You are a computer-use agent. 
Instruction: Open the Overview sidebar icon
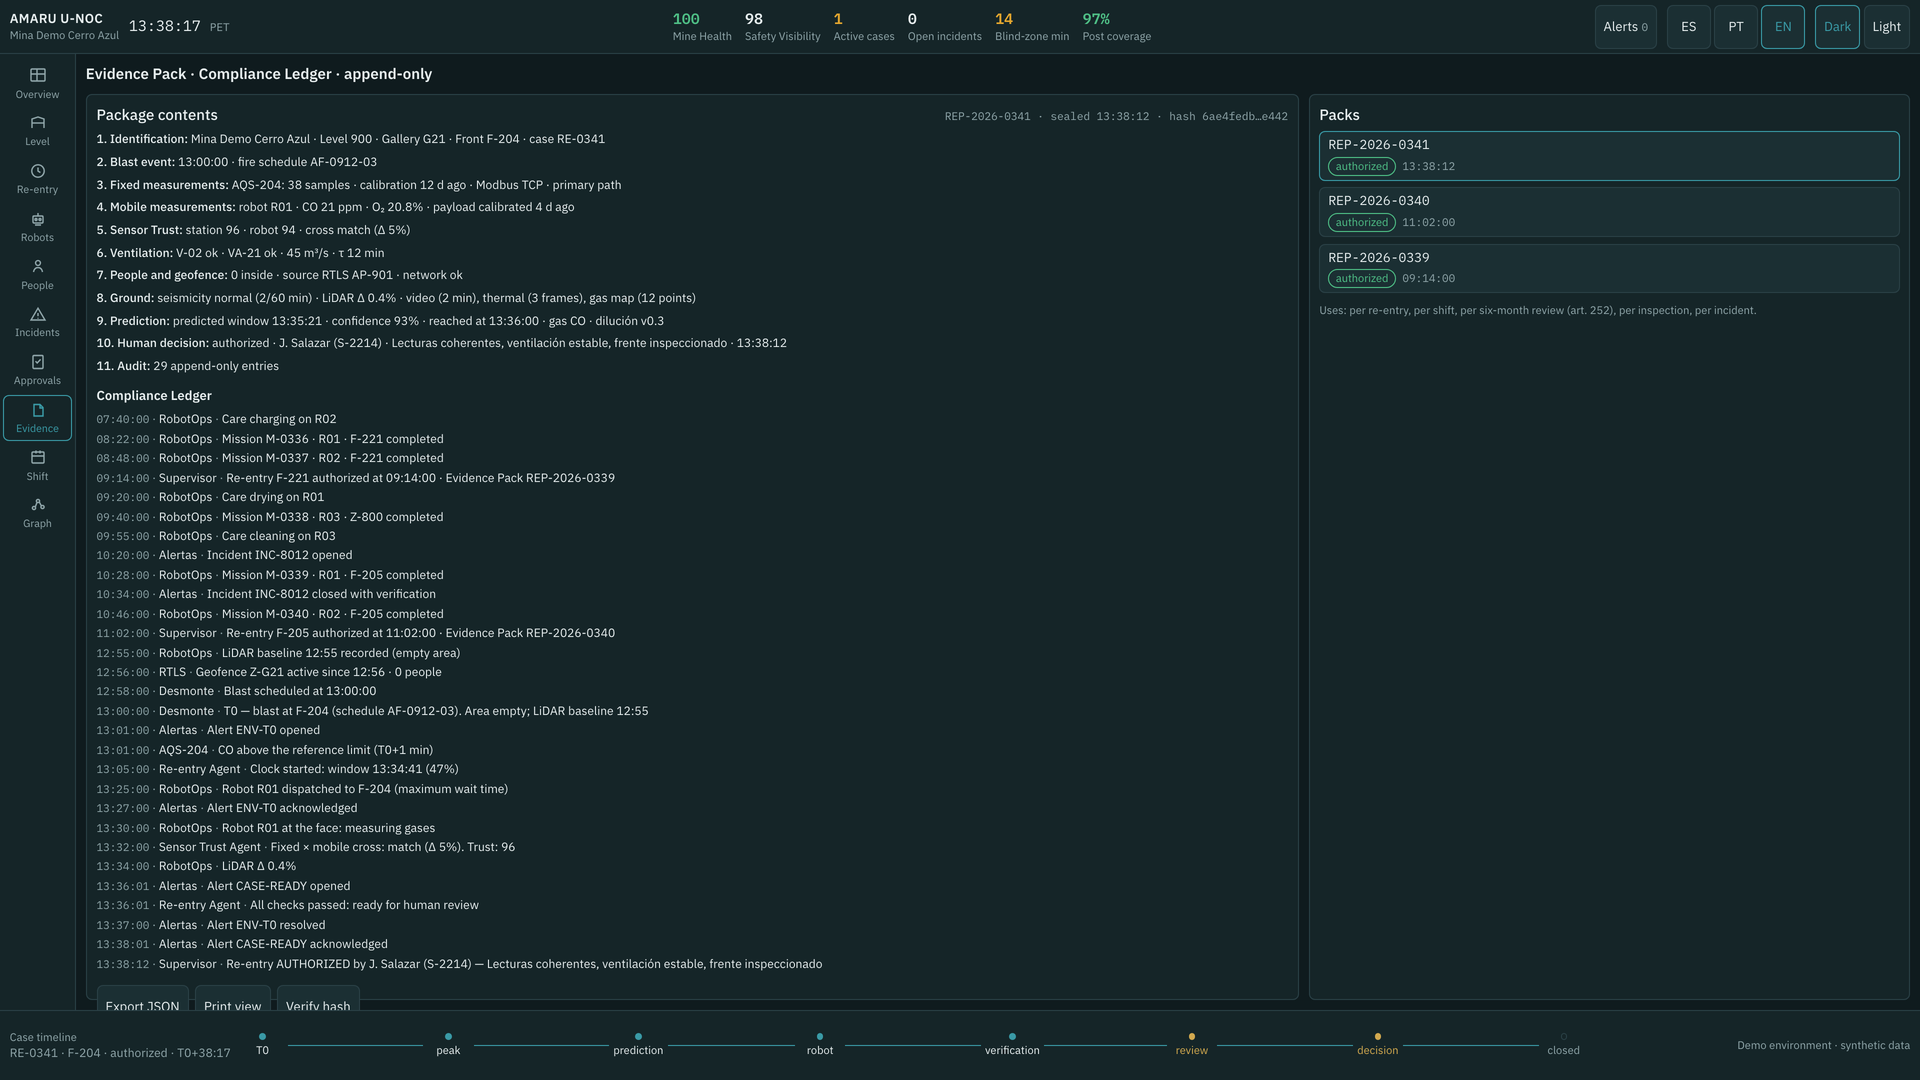click(37, 83)
